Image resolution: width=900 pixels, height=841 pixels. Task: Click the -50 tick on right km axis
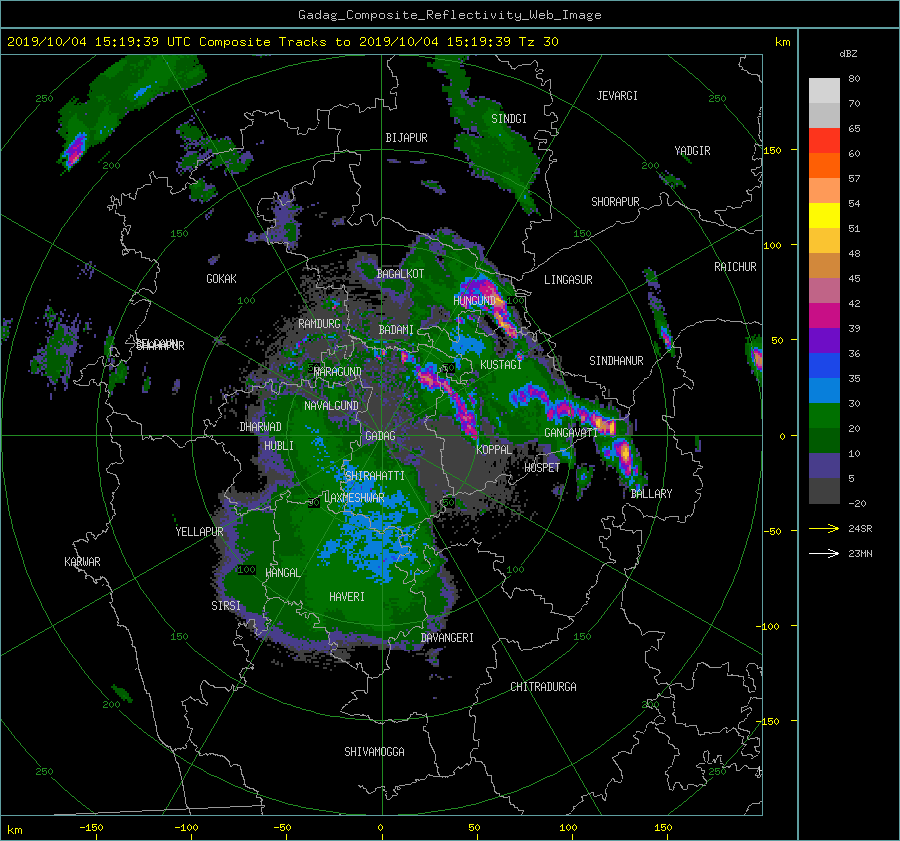(772, 532)
